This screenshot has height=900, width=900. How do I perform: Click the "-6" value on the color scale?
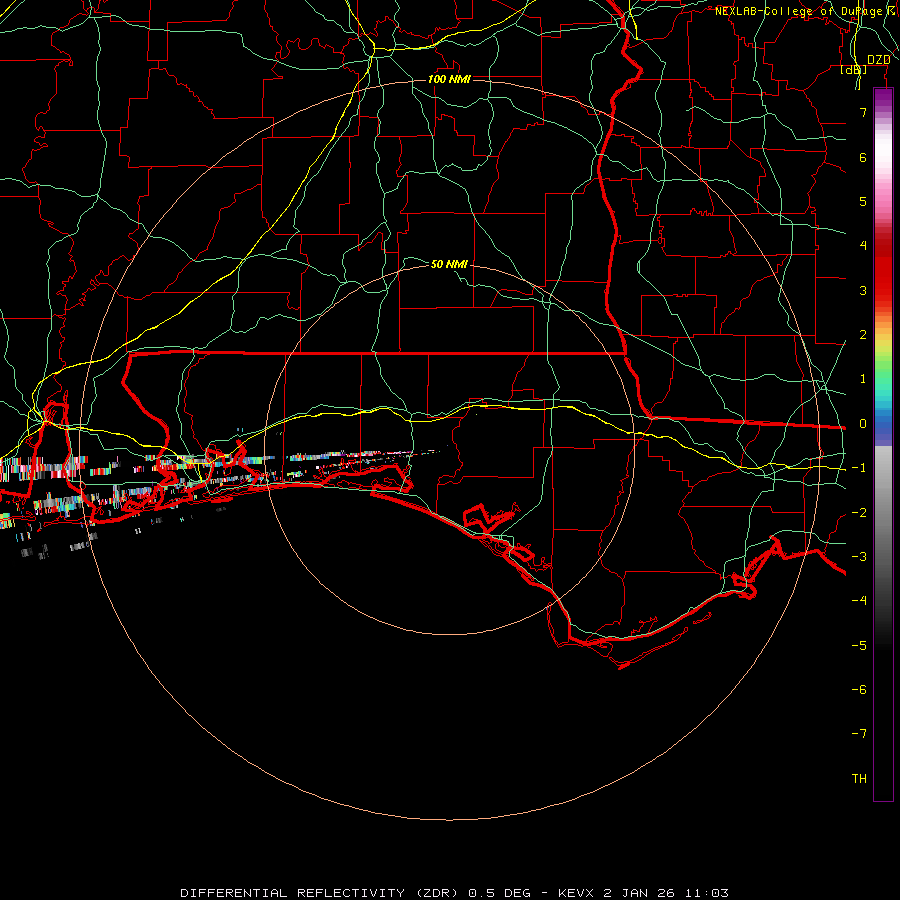click(859, 690)
